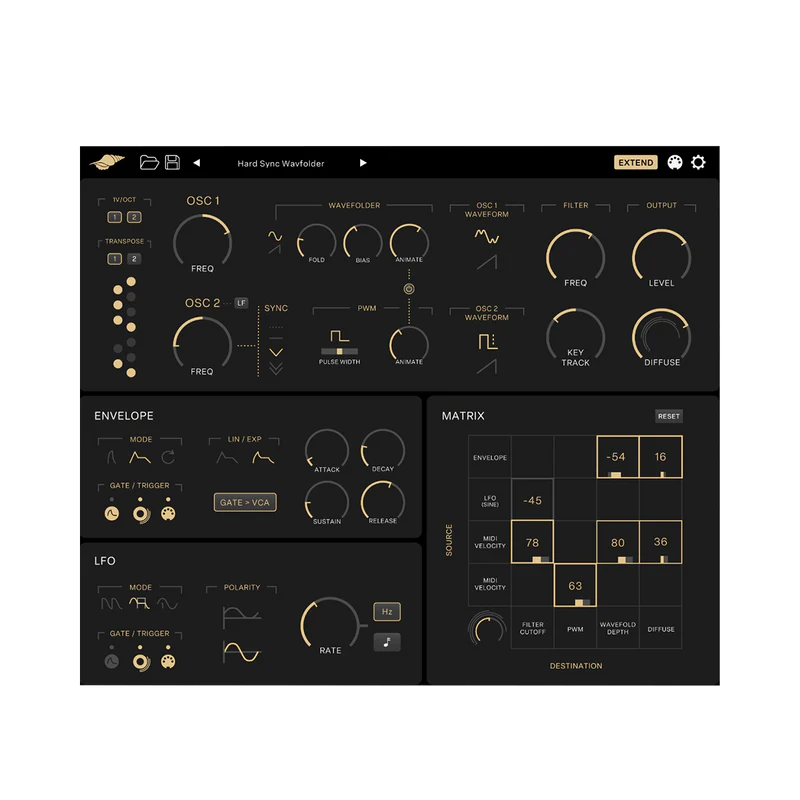800x800 pixels.
Task: Go to the previous preset arrow
Action: (x=195, y=163)
